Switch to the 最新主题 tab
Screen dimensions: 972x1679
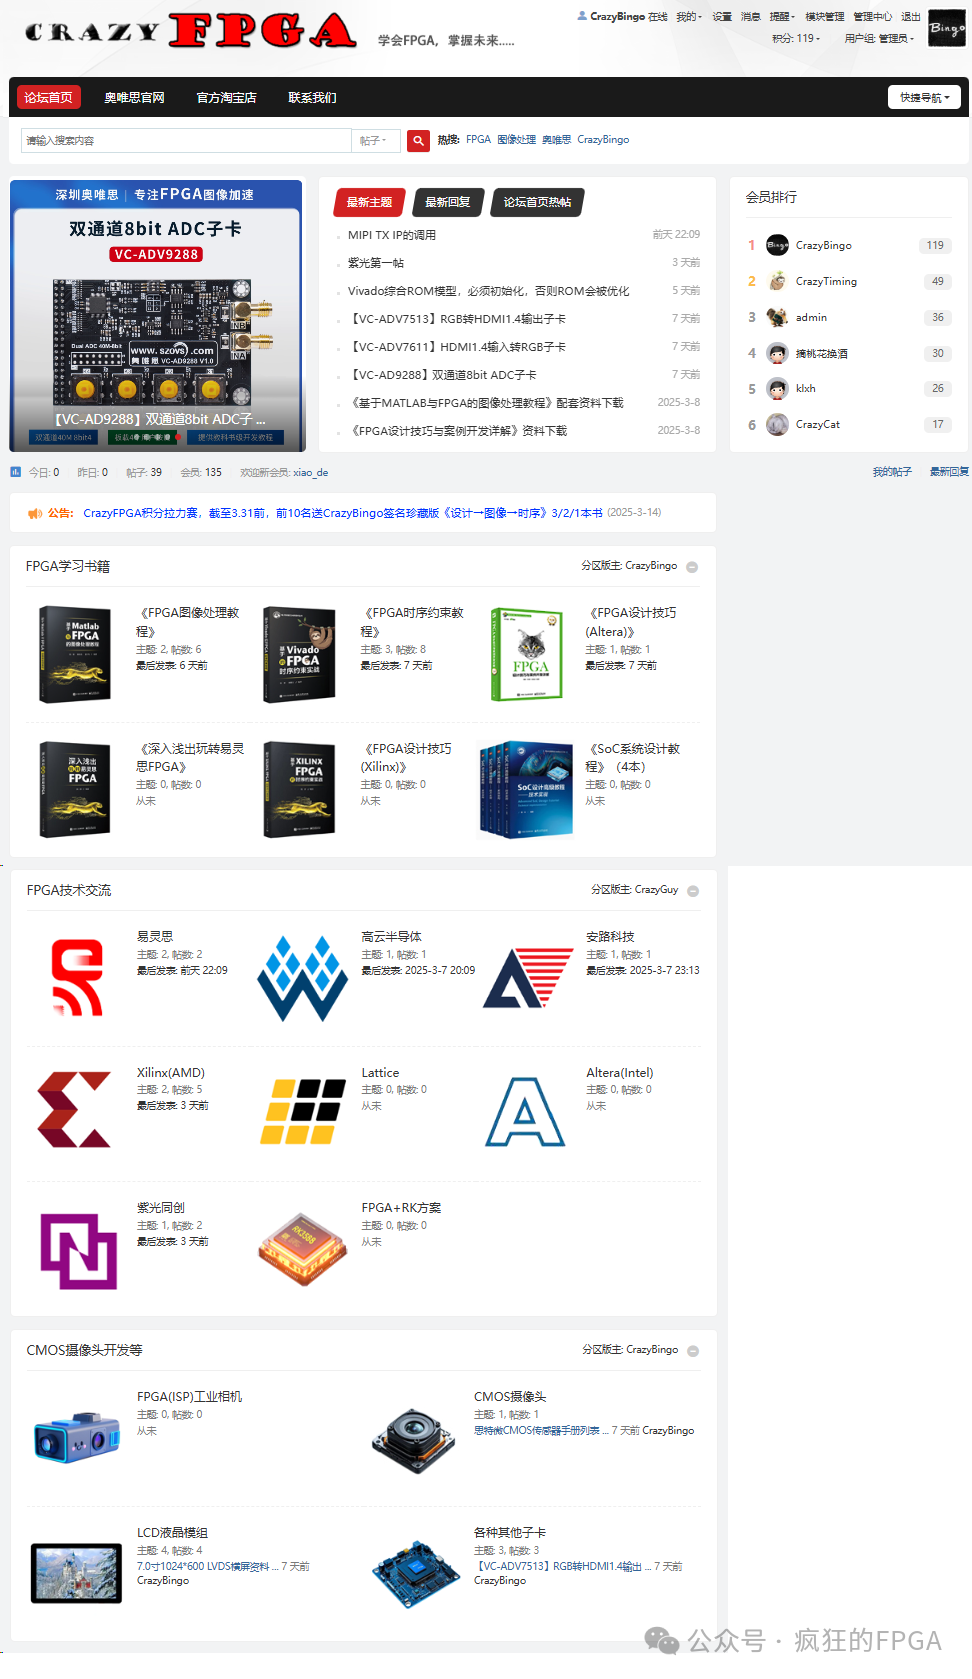369,202
